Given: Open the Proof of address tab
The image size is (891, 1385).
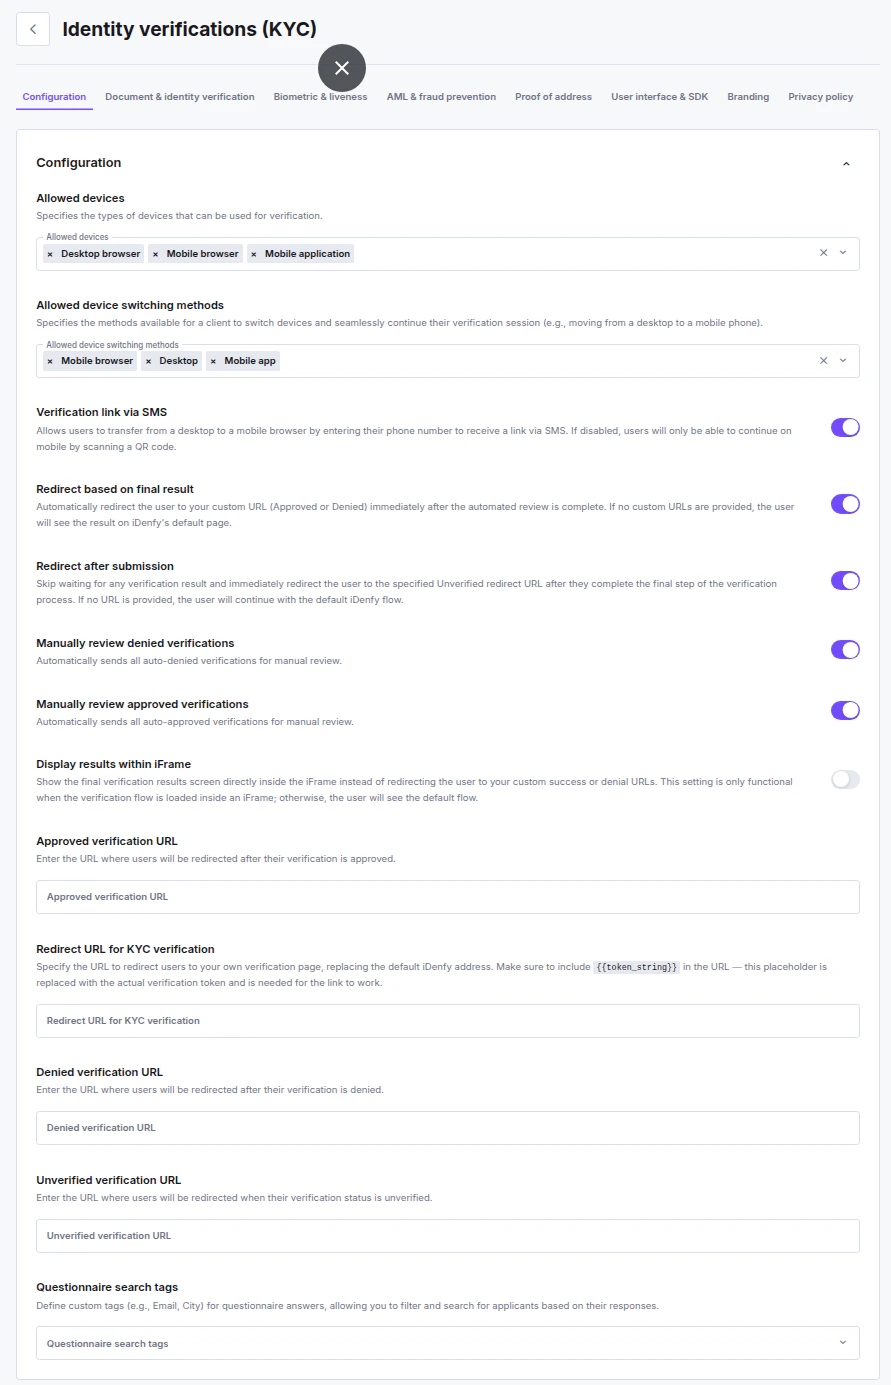Looking at the screenshot, I should point(553,97).
